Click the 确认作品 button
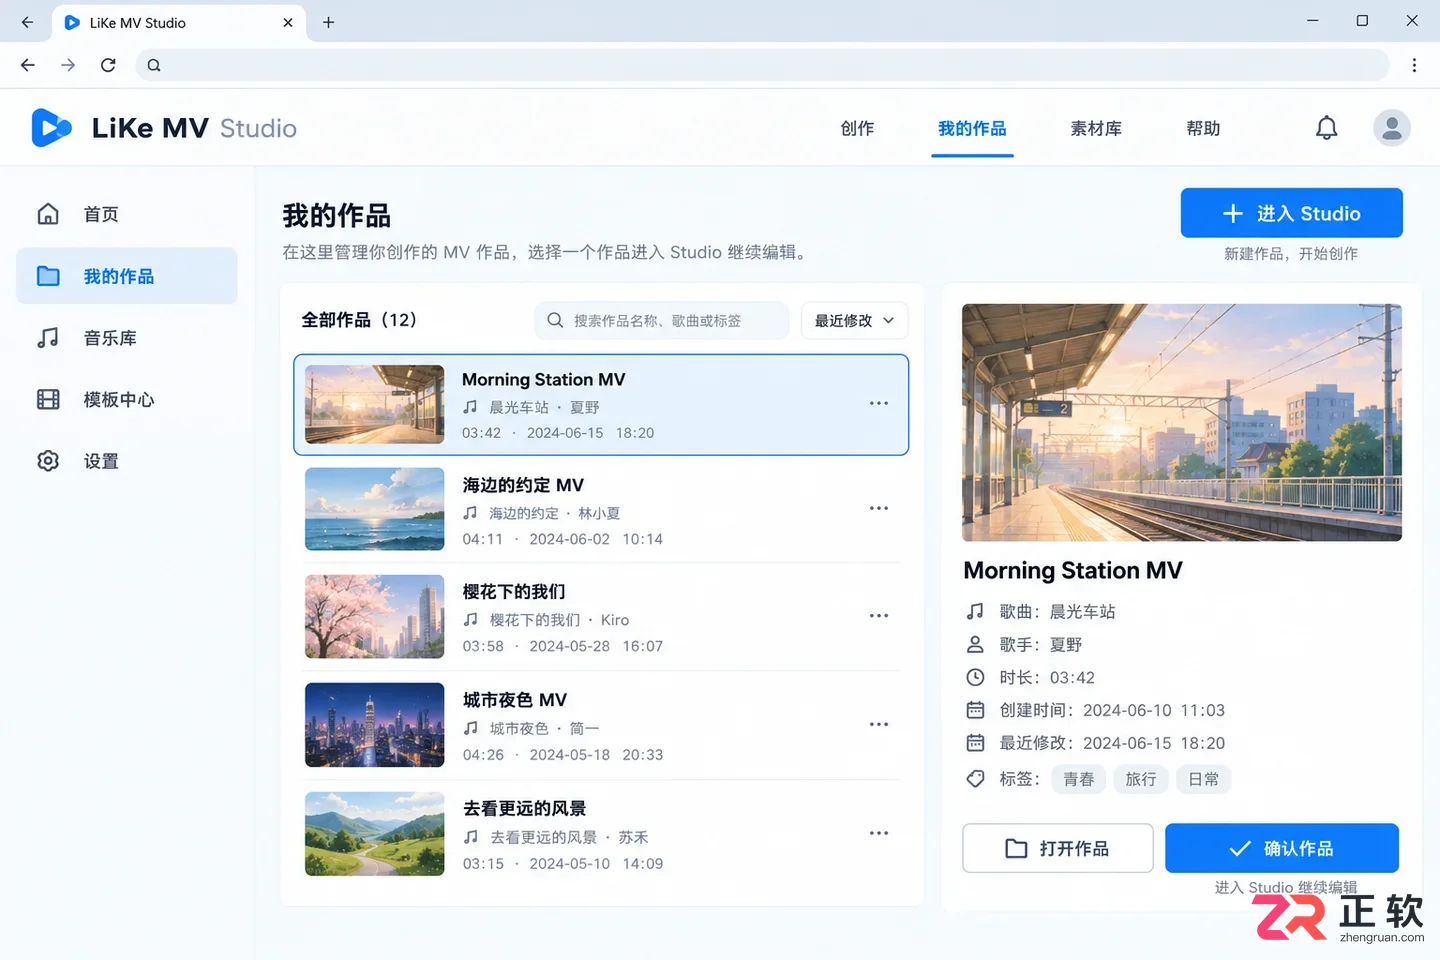 pyautogui.click(x=1282, y=848)
